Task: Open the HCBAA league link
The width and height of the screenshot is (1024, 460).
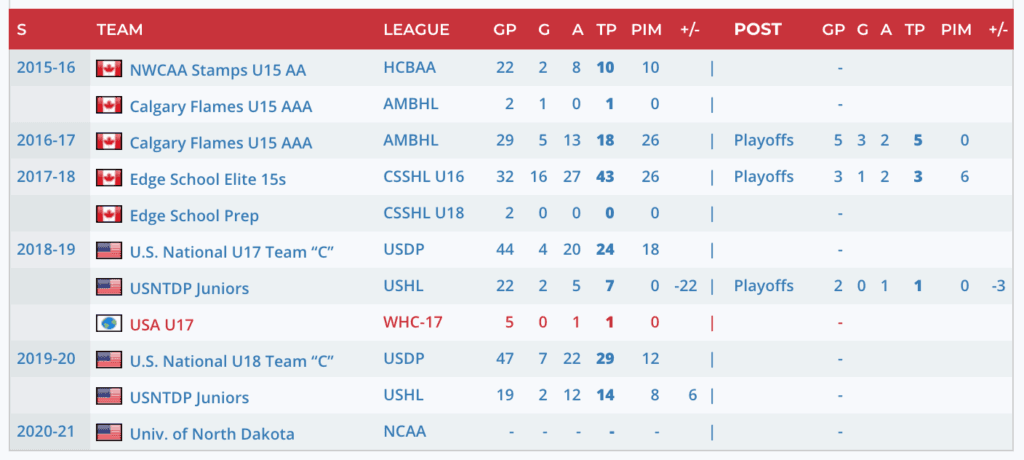Action: (x=410, y=69)
